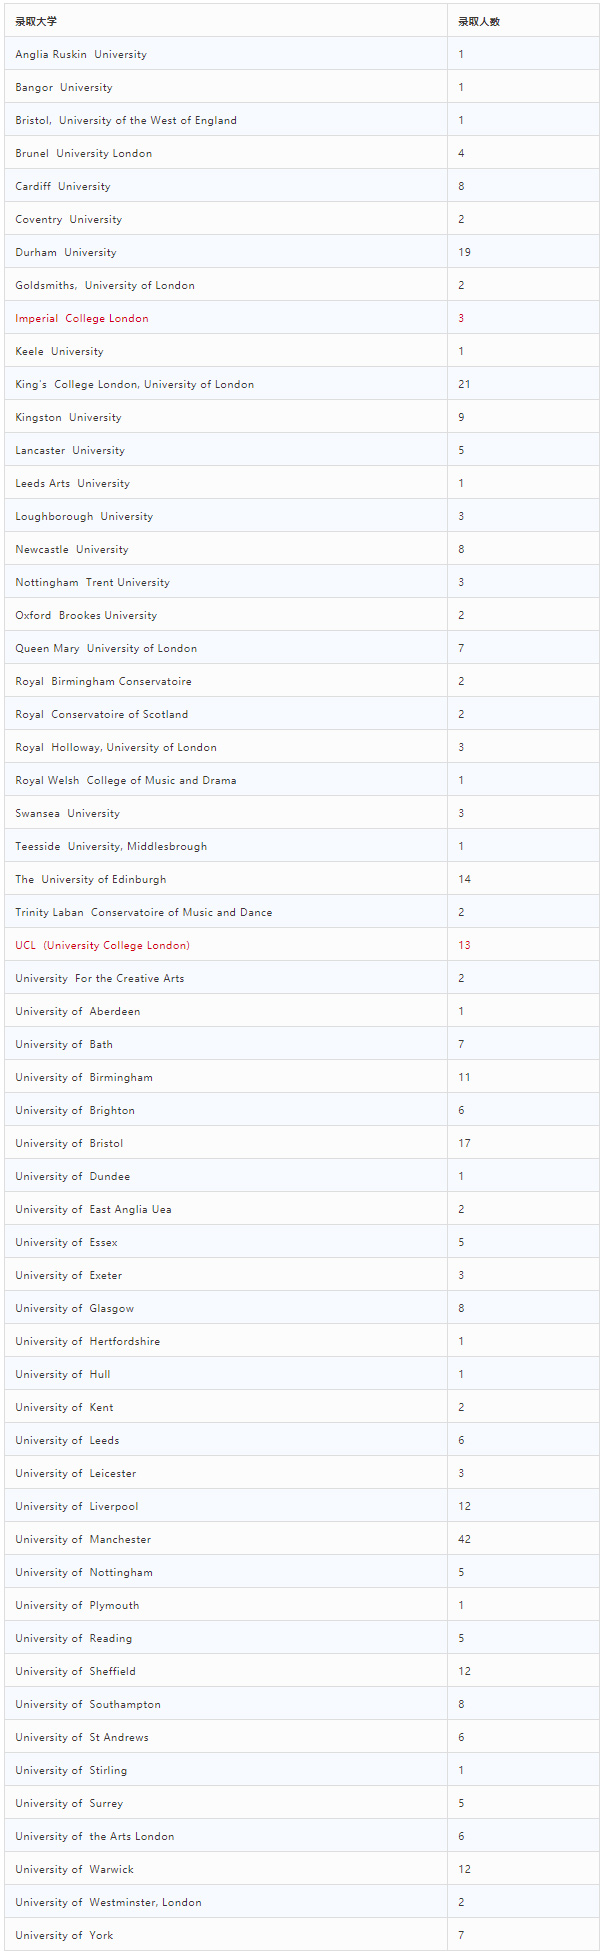Click the red Imperial College London entry
The image size is (602, 1959).
82,318
